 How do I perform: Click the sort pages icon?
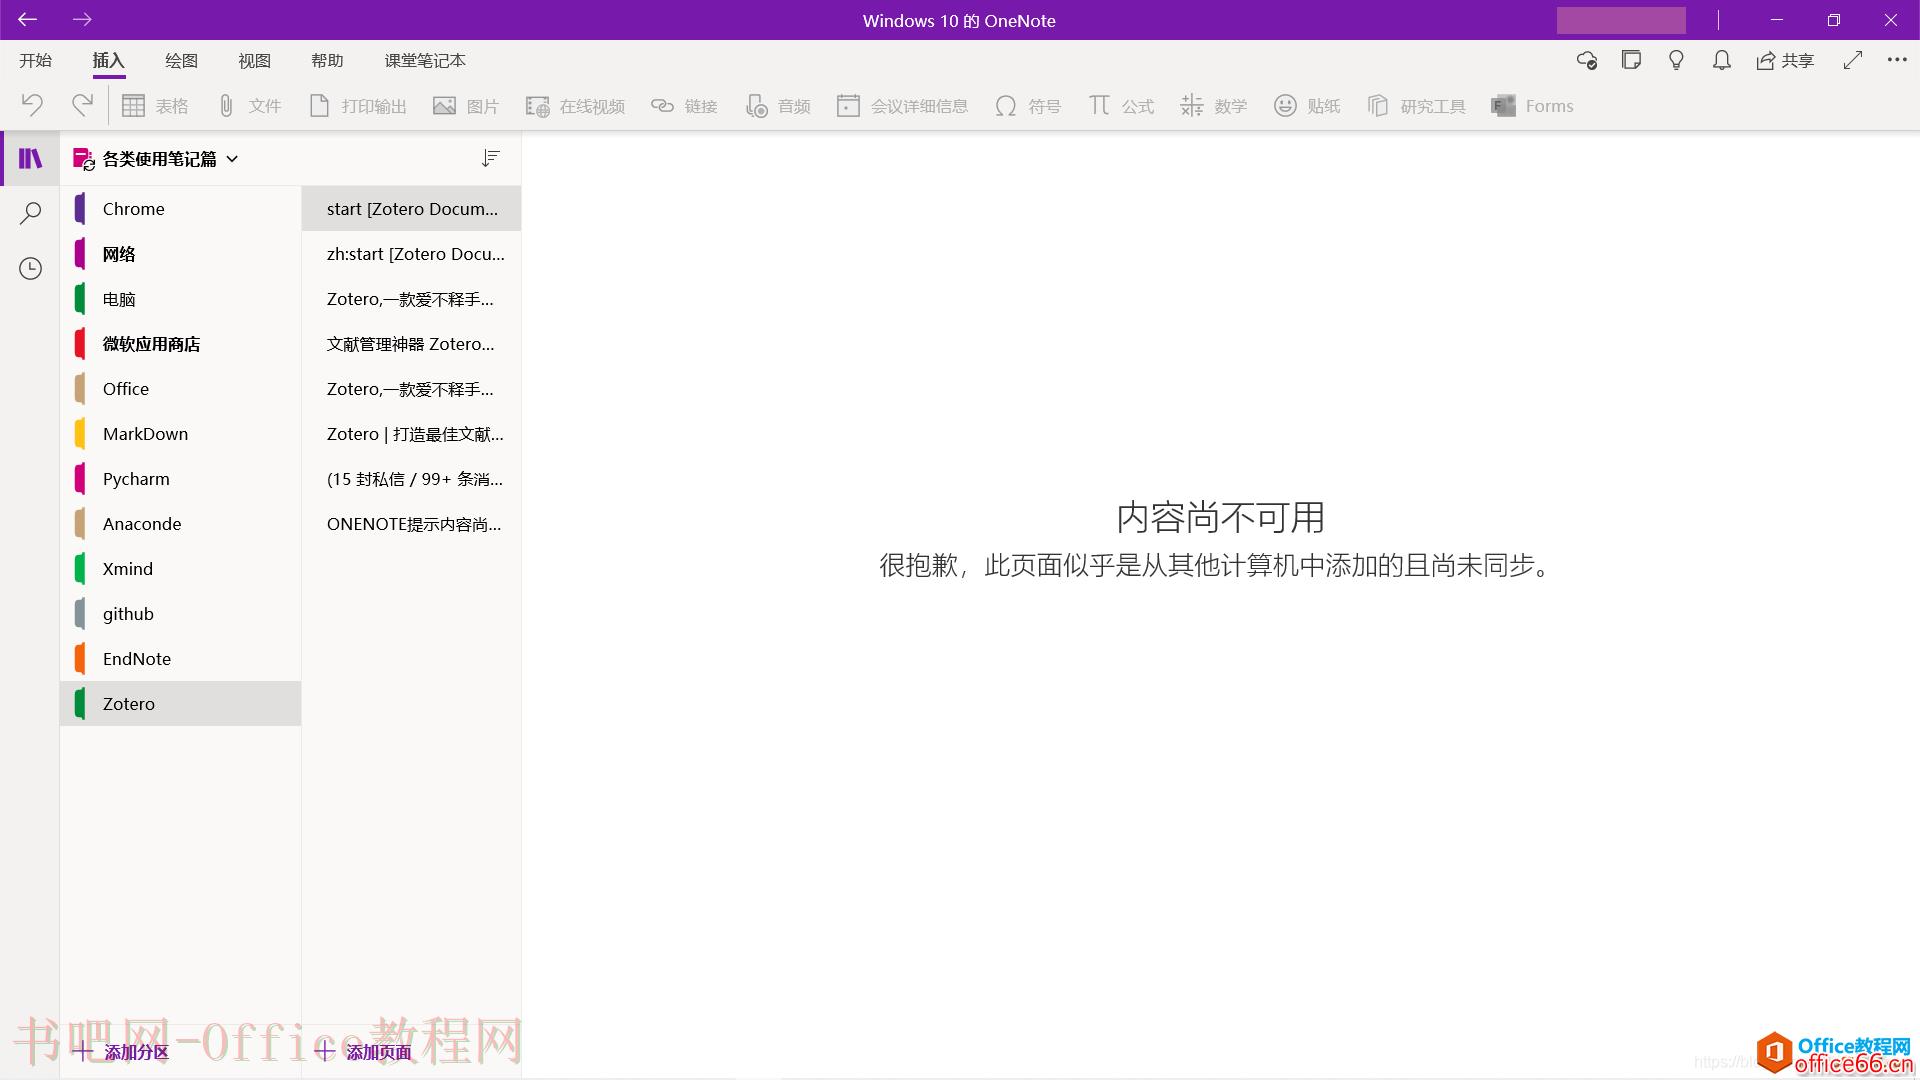point(490,158)
